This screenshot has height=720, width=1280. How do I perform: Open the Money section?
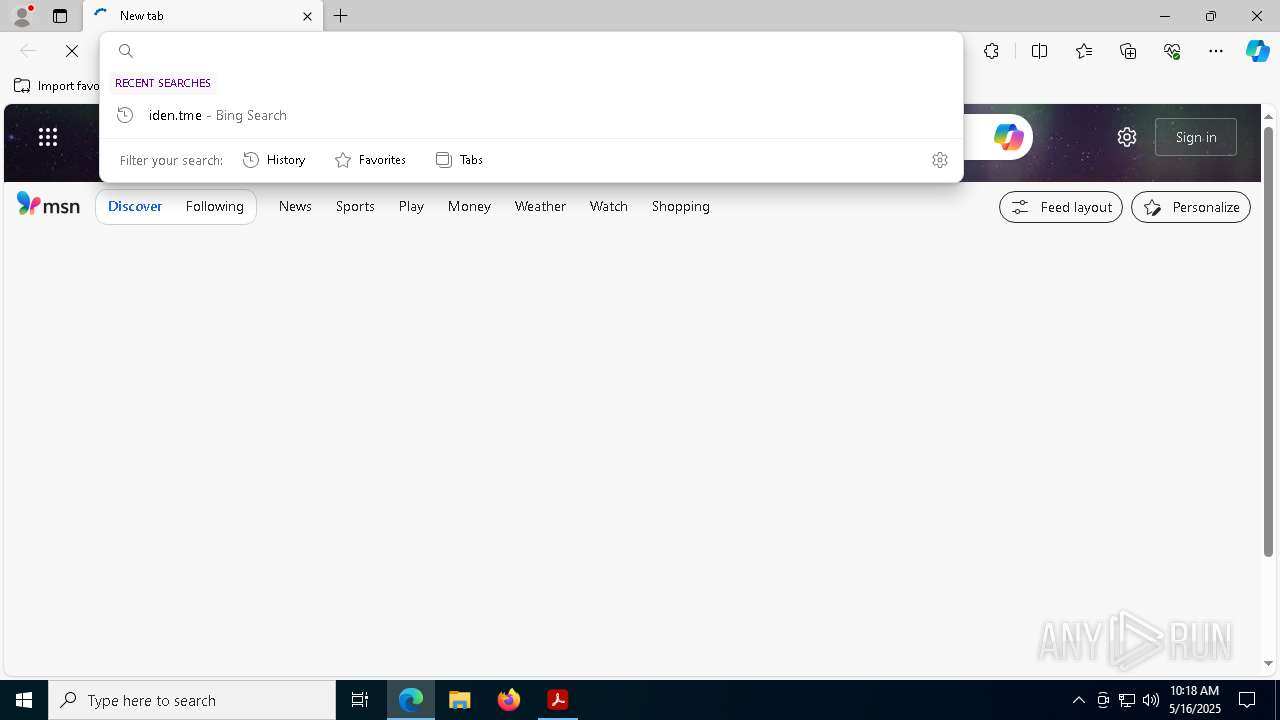point(469,206)
